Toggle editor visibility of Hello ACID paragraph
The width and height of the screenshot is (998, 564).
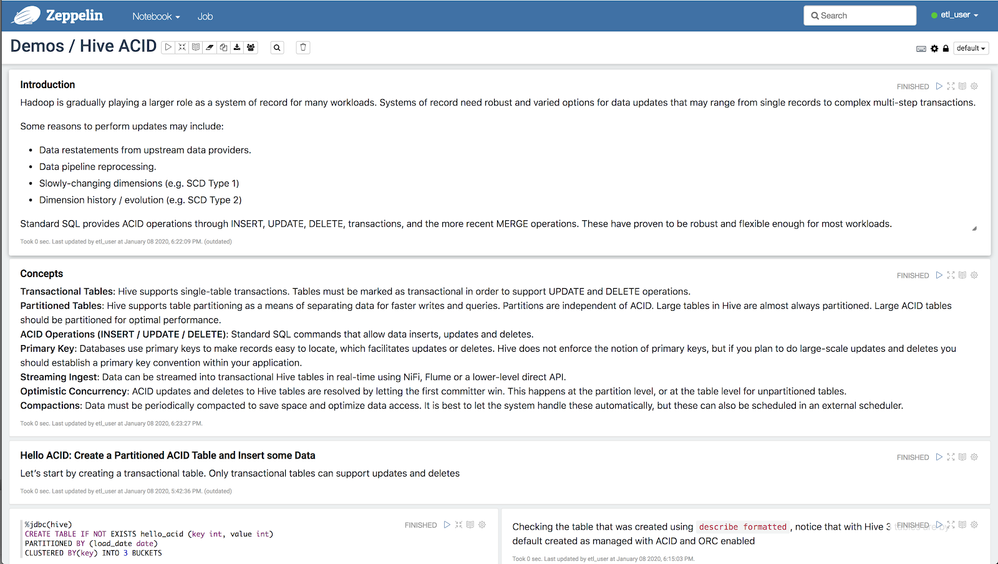click(951, 457)
